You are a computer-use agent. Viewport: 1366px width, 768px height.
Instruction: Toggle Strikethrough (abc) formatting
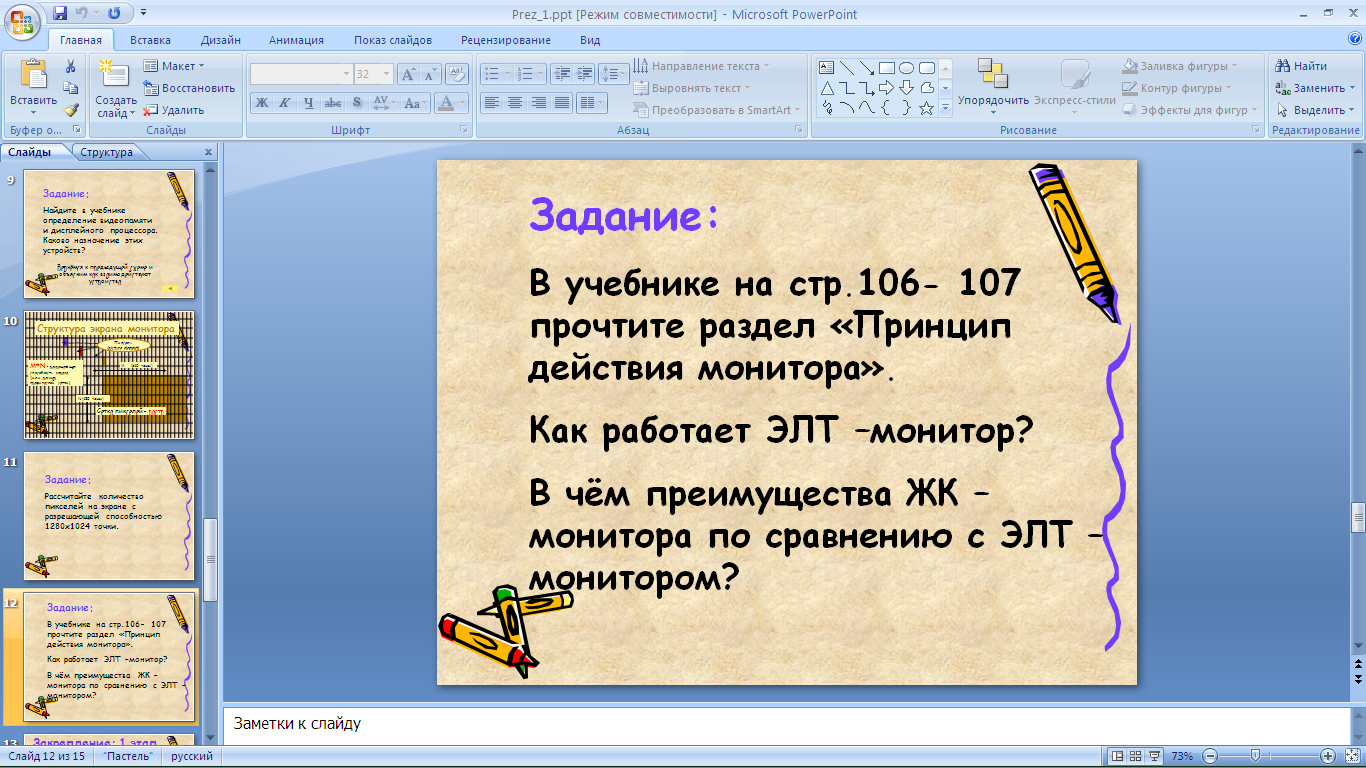tap(333, 103)
